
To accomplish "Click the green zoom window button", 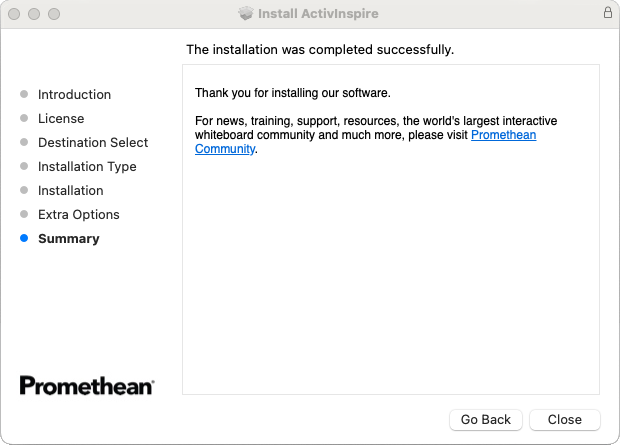I will [54, 14].
